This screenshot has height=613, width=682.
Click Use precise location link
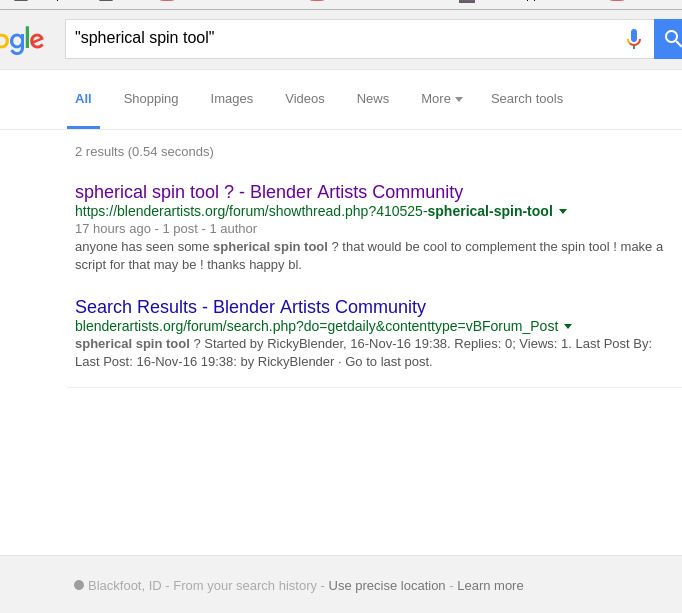(x=387, y=586)
